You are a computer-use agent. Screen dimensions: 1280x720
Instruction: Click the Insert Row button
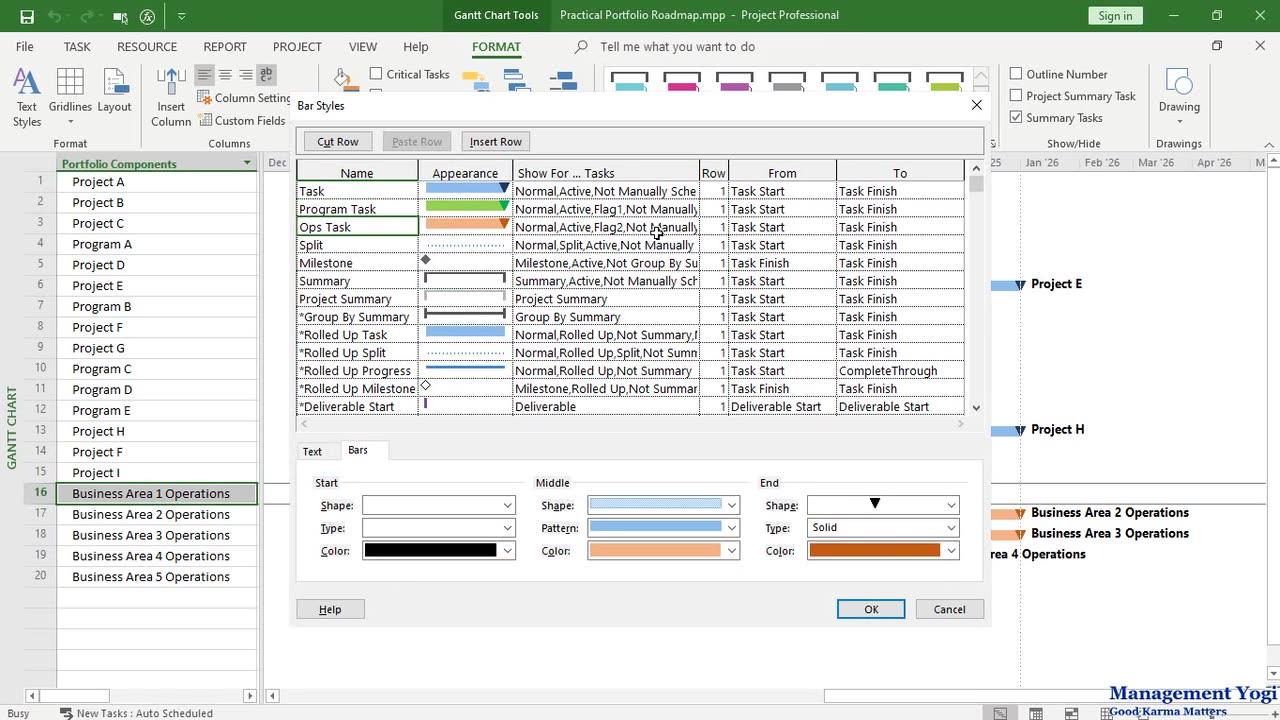(x=496, y=142)
